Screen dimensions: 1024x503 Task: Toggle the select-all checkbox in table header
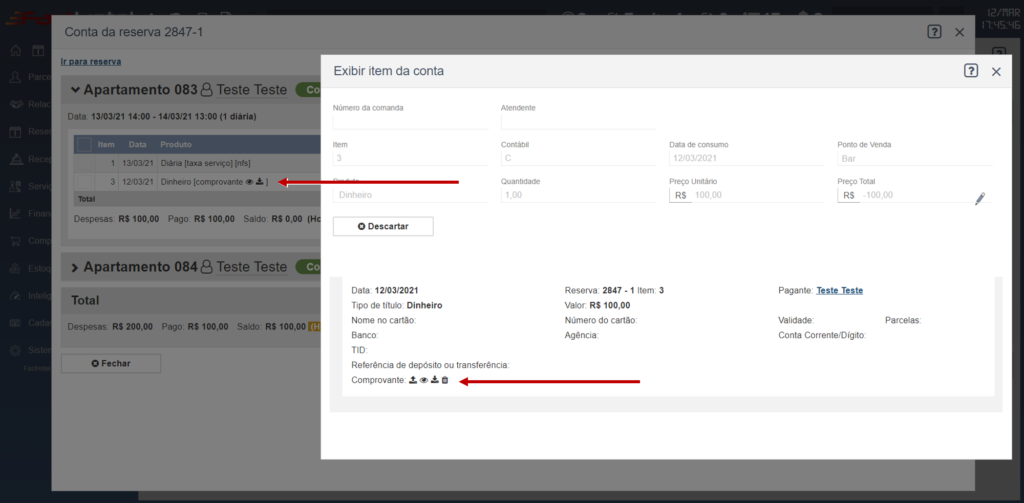(x=84, y=145)
